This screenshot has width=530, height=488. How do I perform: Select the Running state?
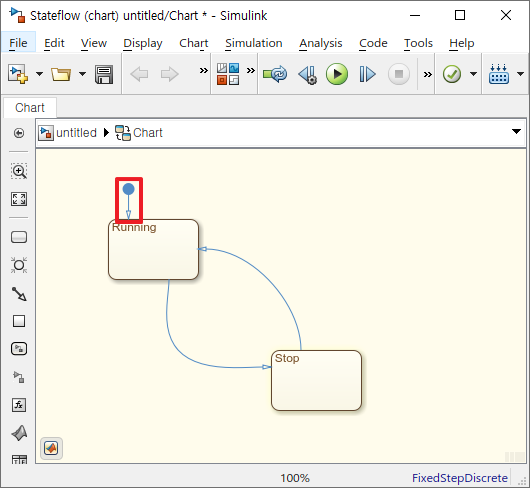tap(153, 249)
